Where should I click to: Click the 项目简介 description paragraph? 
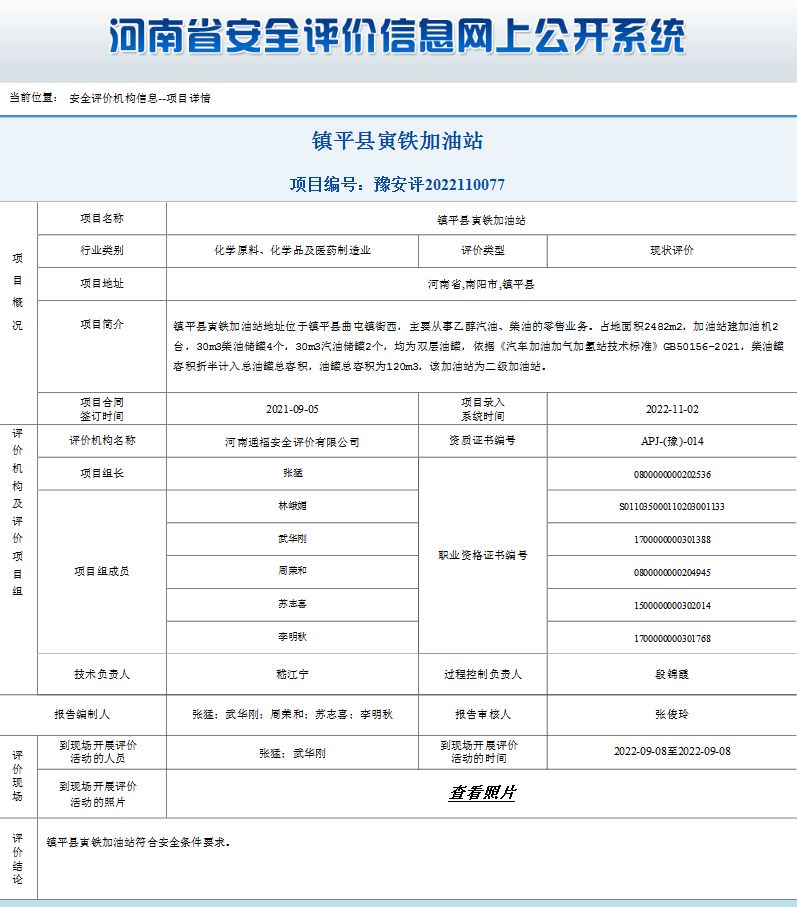(x=478, y=346)
